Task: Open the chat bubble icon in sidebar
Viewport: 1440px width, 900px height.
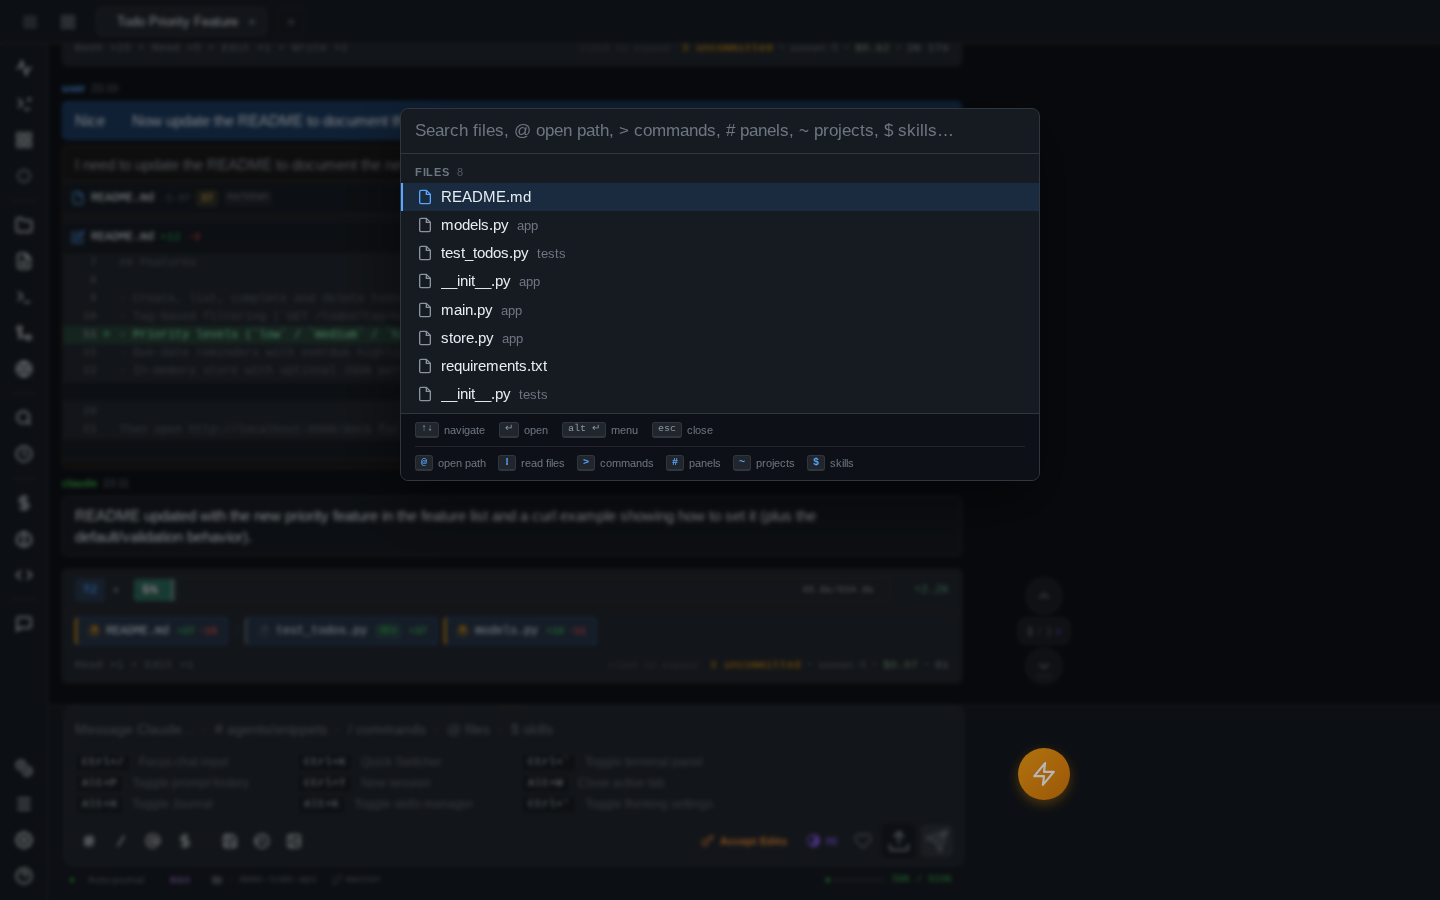Action: (24, 623)
